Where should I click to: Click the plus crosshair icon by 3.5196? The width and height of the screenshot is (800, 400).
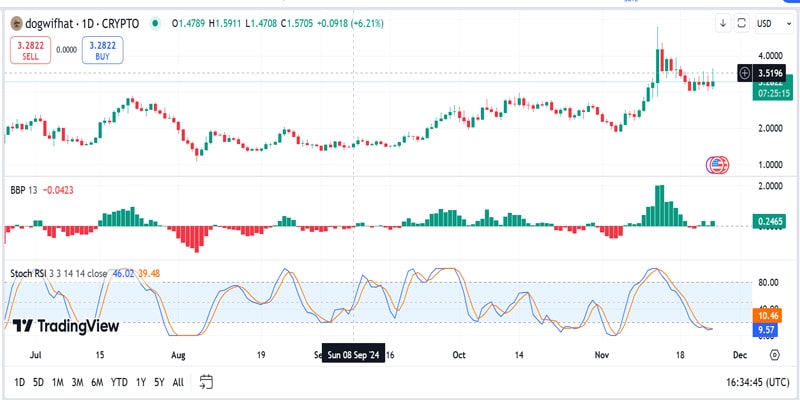745,73
